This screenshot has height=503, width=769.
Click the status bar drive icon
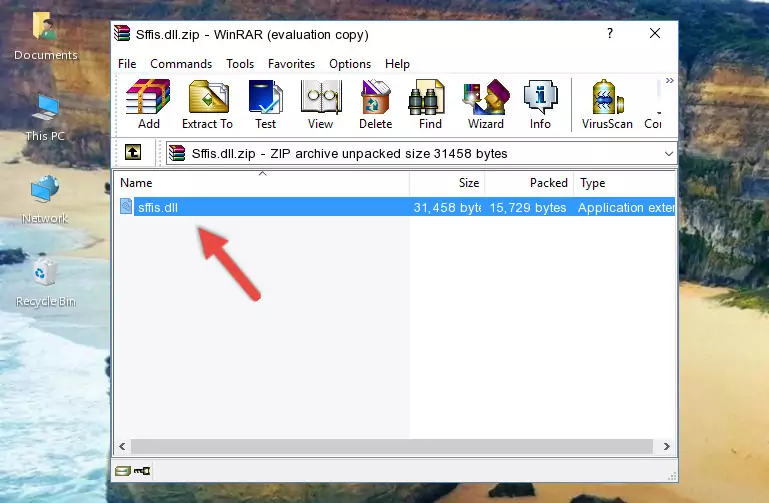[x=123, y=471]
